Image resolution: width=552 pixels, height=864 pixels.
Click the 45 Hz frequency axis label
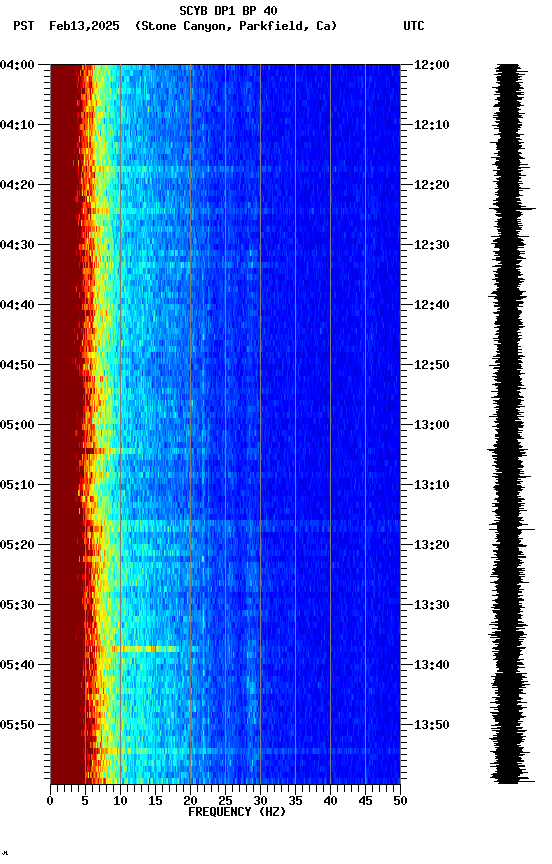pyautogui.click(x=365, y=801)
